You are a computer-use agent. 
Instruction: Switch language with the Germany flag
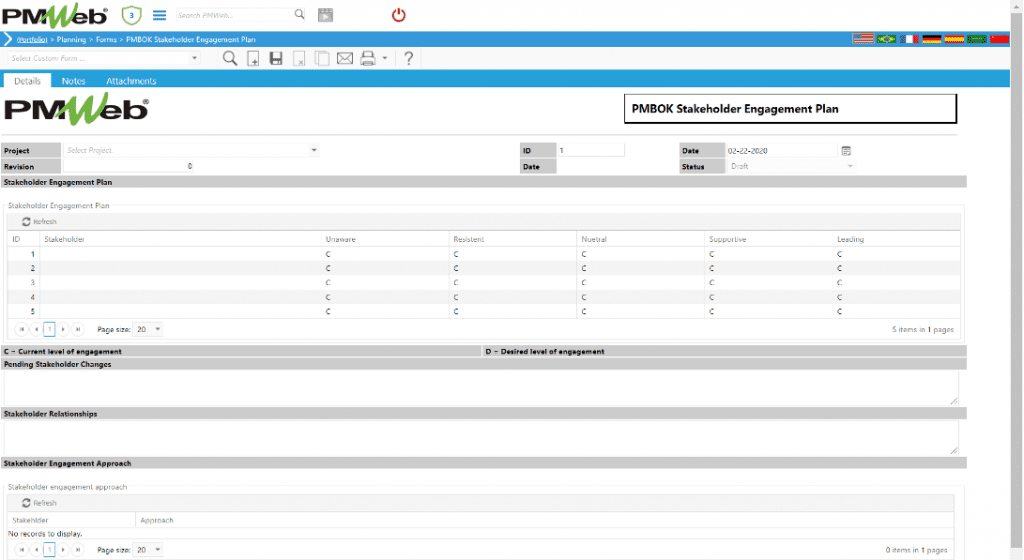coord(931,39)
